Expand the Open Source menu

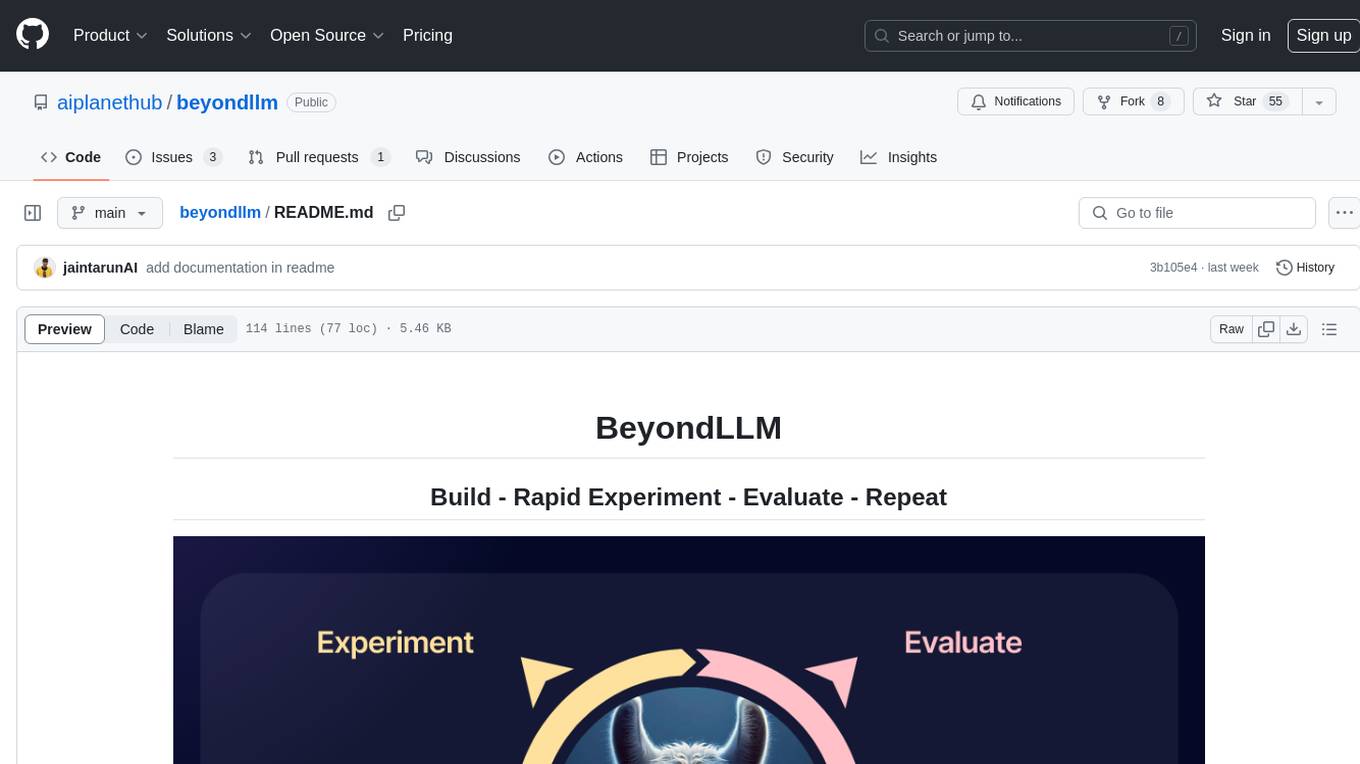click(x=327, y=35)
